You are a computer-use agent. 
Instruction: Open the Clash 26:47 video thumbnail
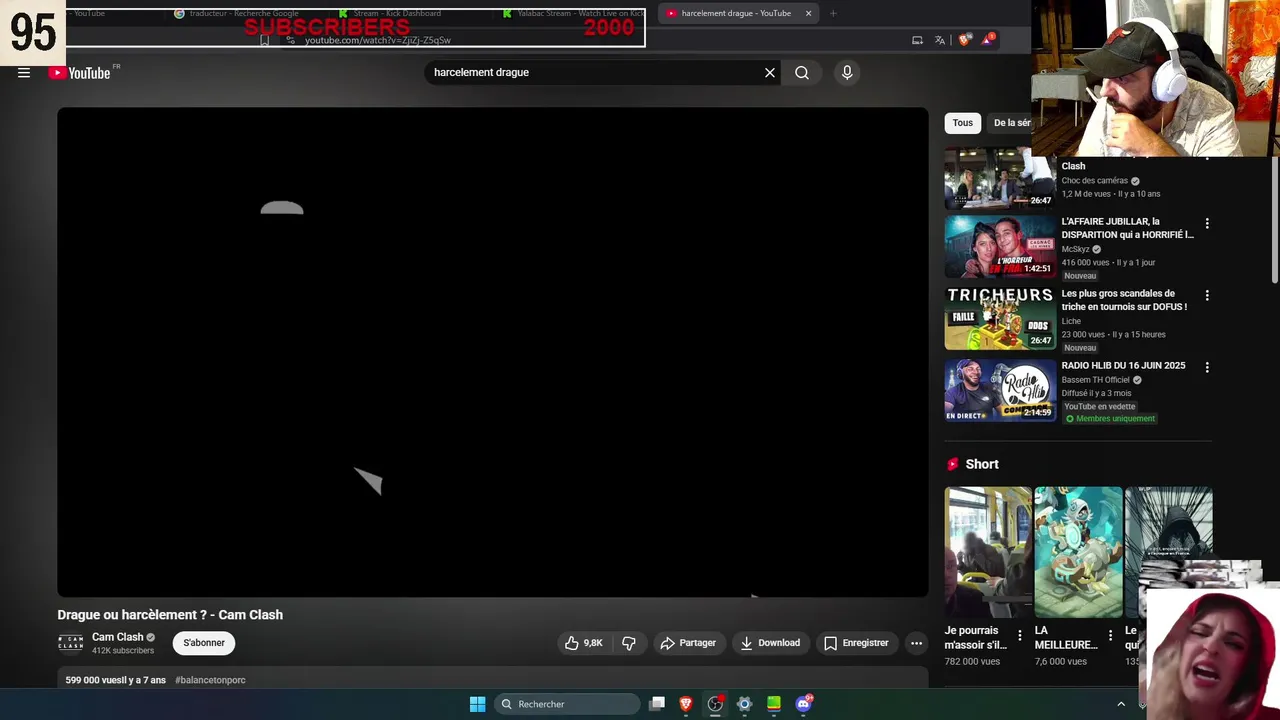pyautogui.click(x=1000, y=177)
